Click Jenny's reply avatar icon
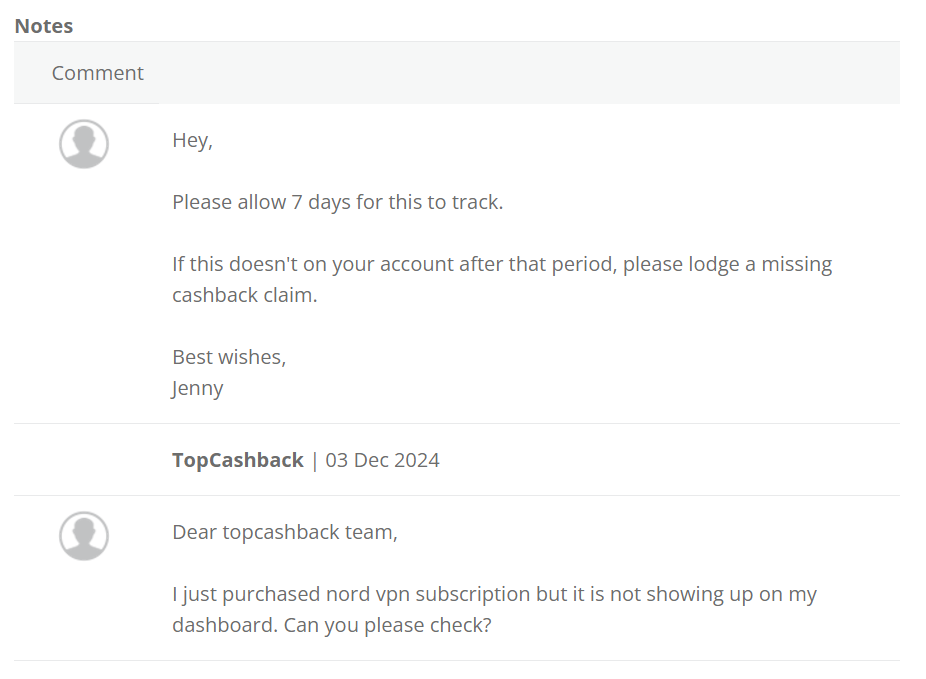 click(x=84, y=144)
